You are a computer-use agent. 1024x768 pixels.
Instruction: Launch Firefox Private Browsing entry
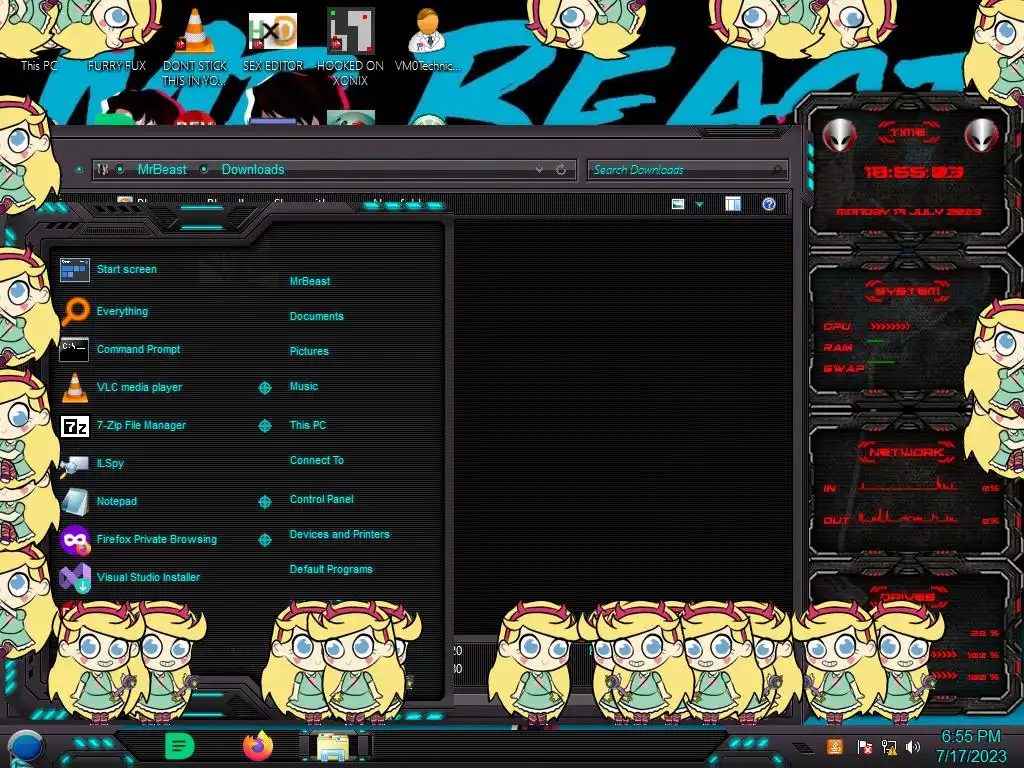[157, 539]
